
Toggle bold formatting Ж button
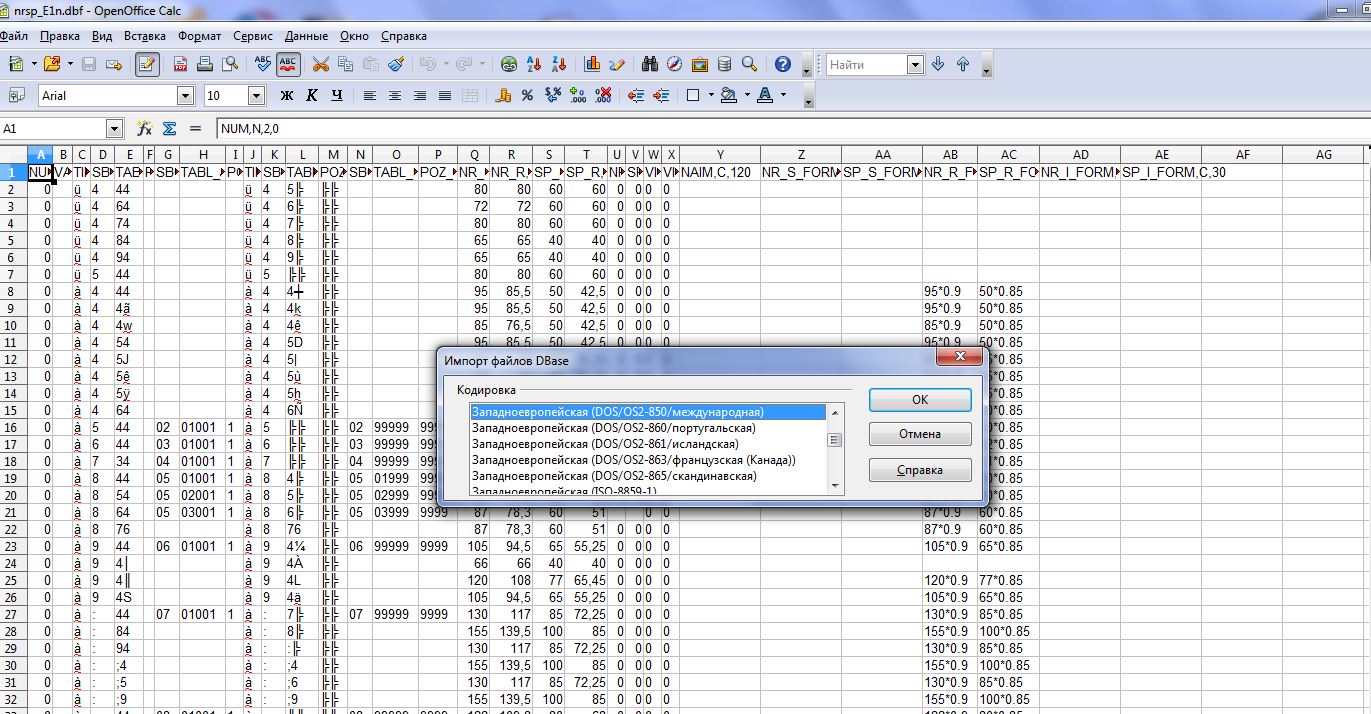point(287,96)
